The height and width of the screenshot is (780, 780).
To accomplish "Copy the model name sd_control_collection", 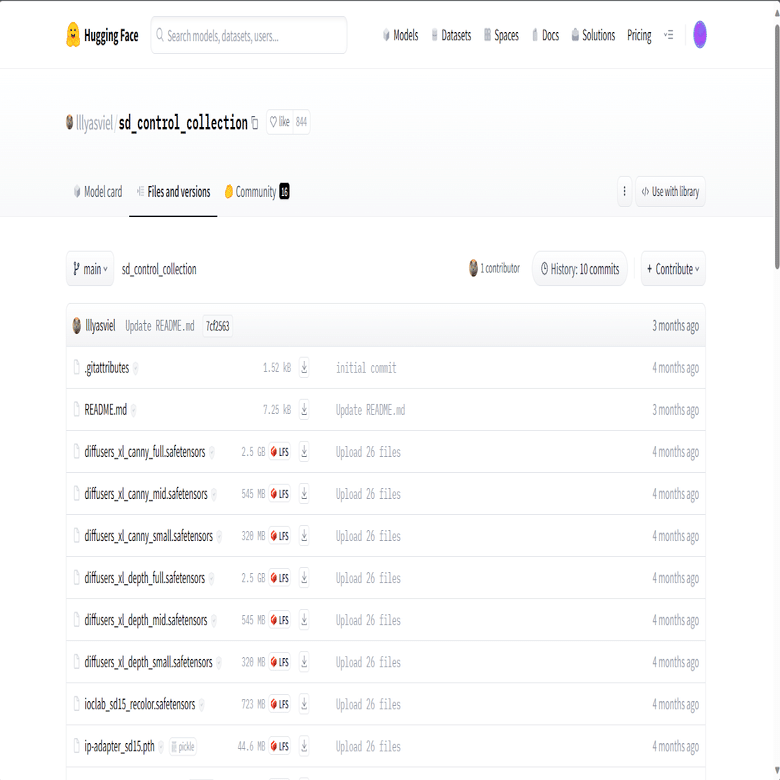I will pos(255,122).
